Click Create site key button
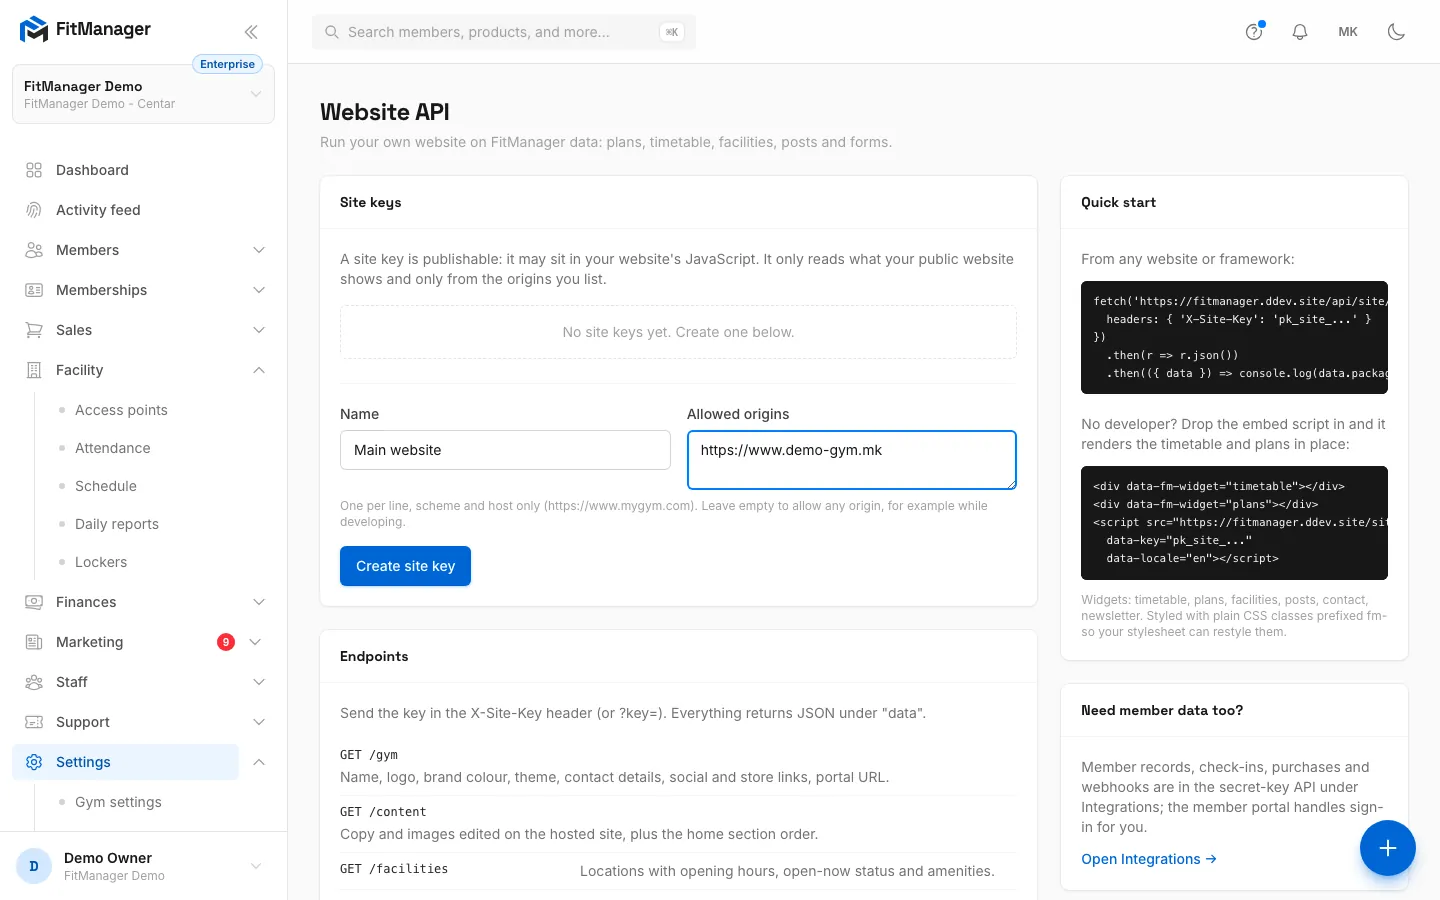1440x900 pixels. 405,566
